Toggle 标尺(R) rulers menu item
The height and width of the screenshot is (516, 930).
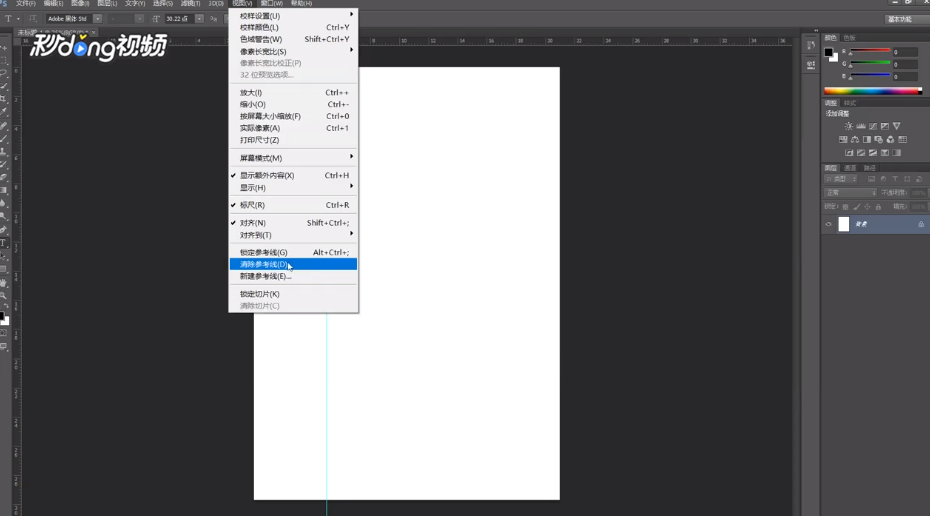point(293,205)
